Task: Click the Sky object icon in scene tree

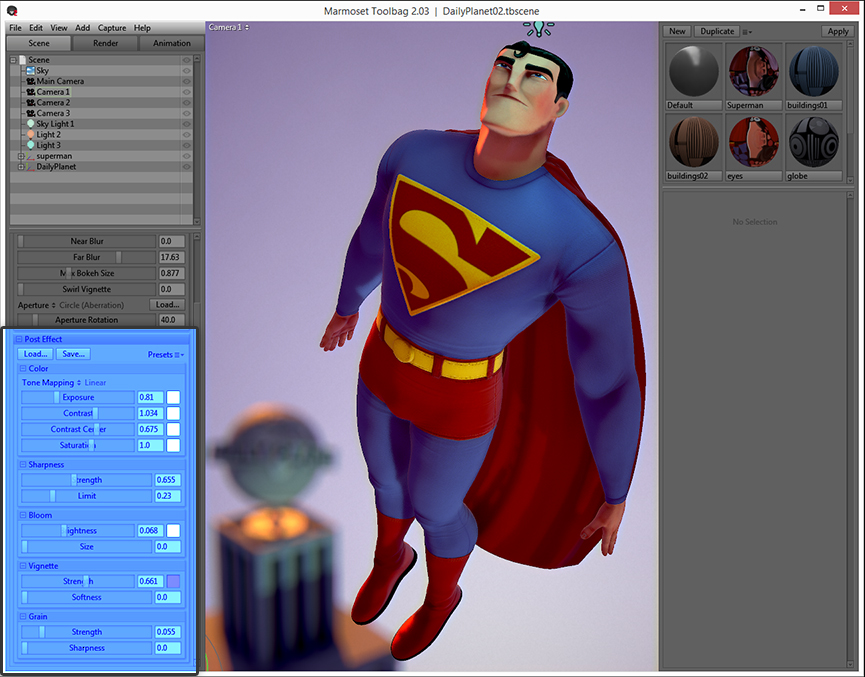Action: pos(30,71)
